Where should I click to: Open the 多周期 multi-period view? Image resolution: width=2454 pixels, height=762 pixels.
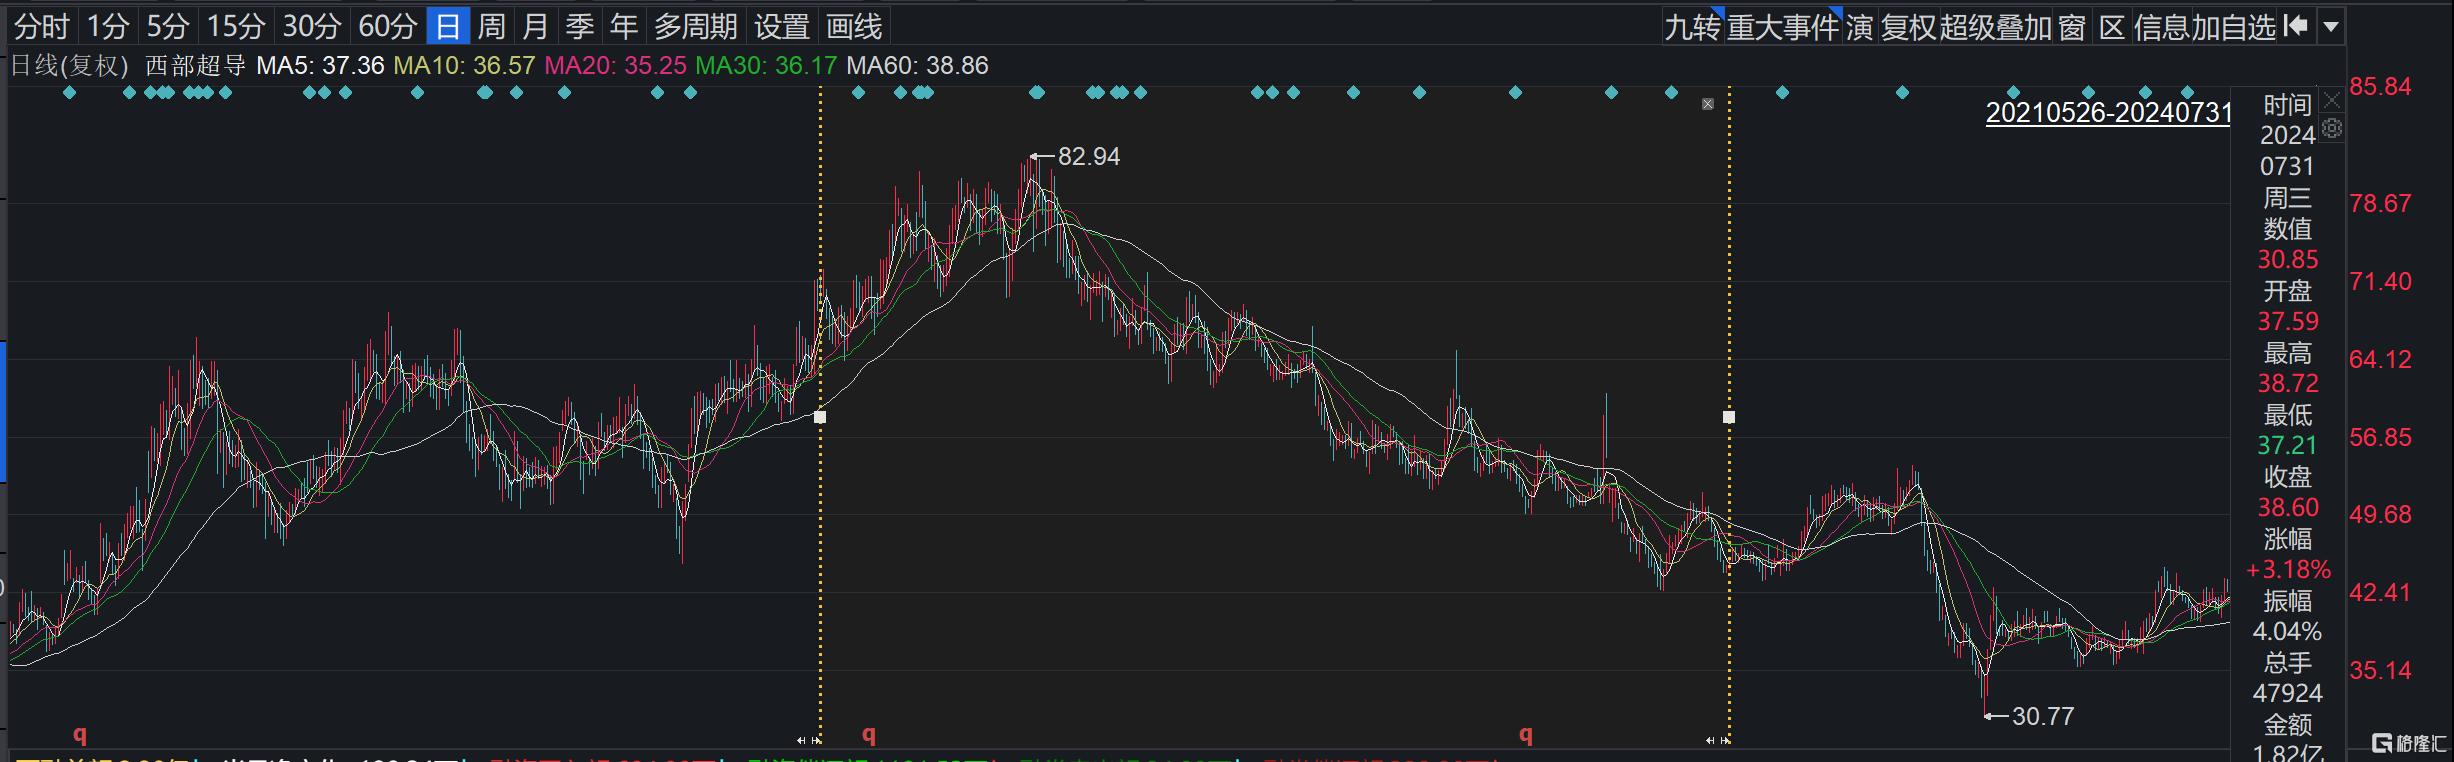(x=696, y=27)
